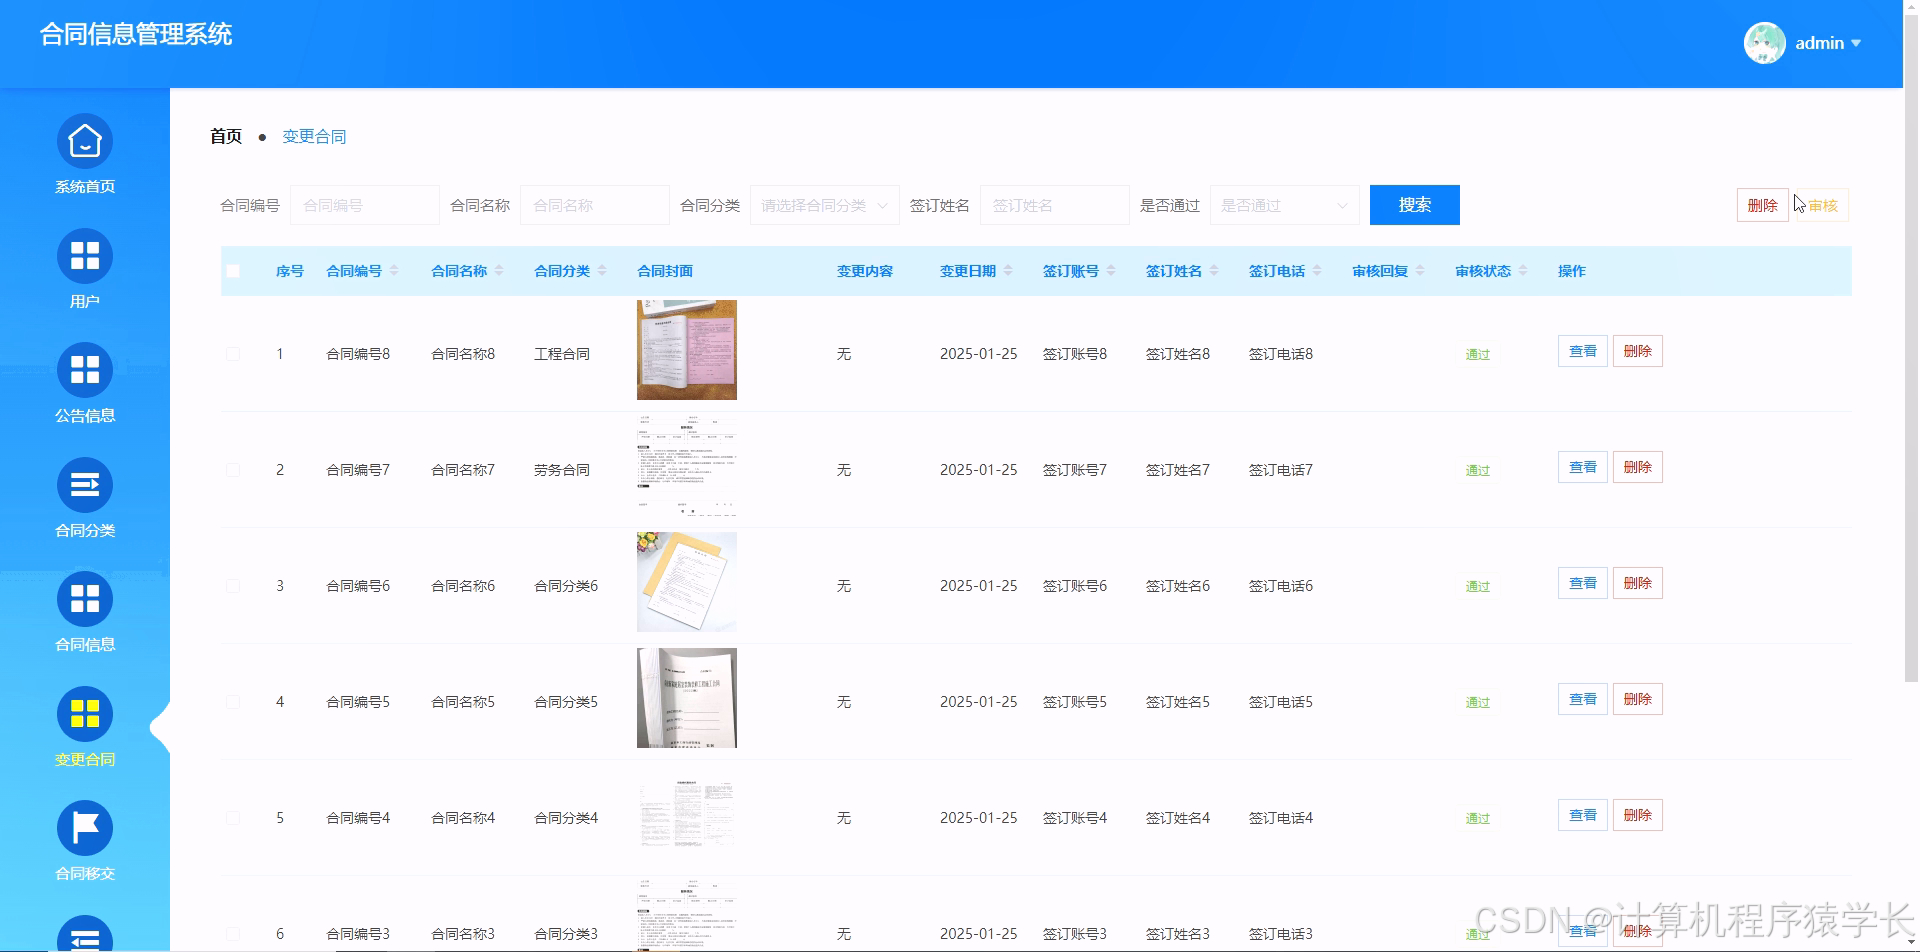Open the contract cover thumbnail of row 3
Viewport: 1920px width, 952px height.
pyautogui.click(x=686, y=581)
